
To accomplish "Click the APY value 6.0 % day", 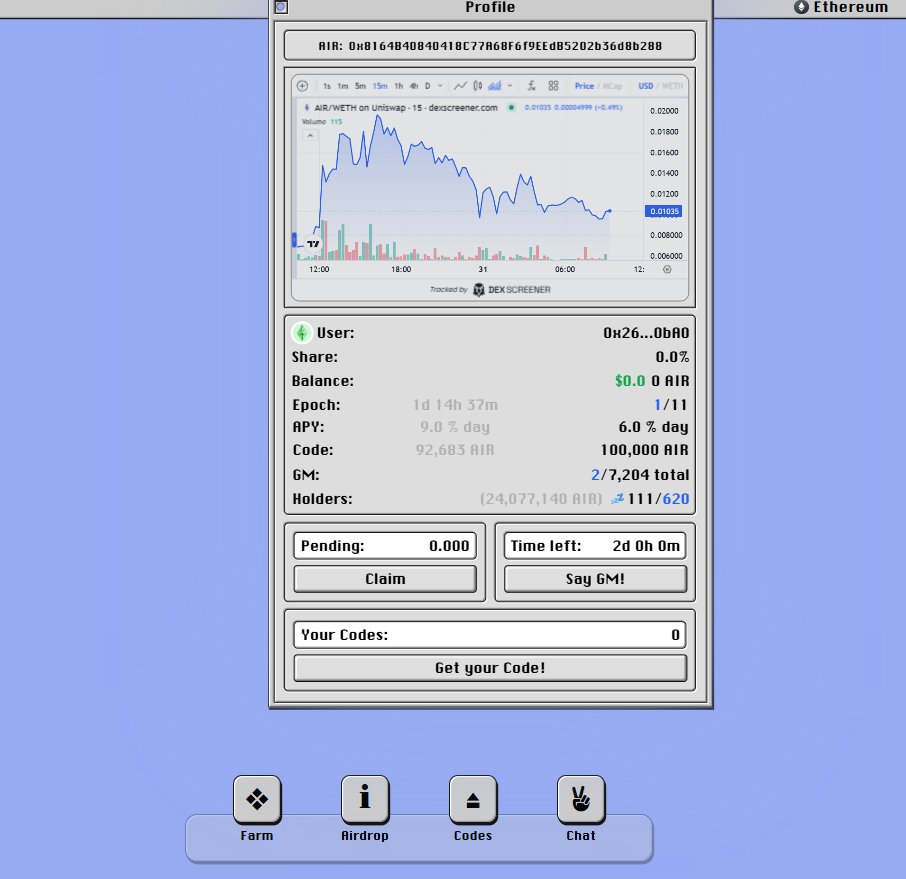I will pos(653,427).
